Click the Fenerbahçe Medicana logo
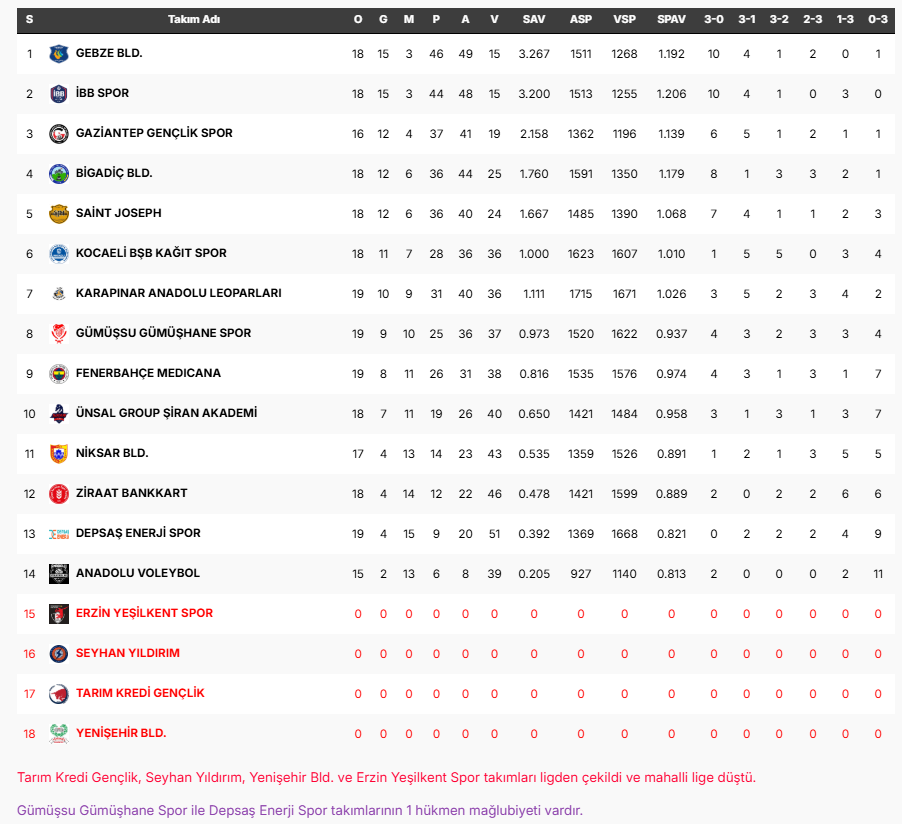Screen dimensions: 902x824 pos(59,374)
